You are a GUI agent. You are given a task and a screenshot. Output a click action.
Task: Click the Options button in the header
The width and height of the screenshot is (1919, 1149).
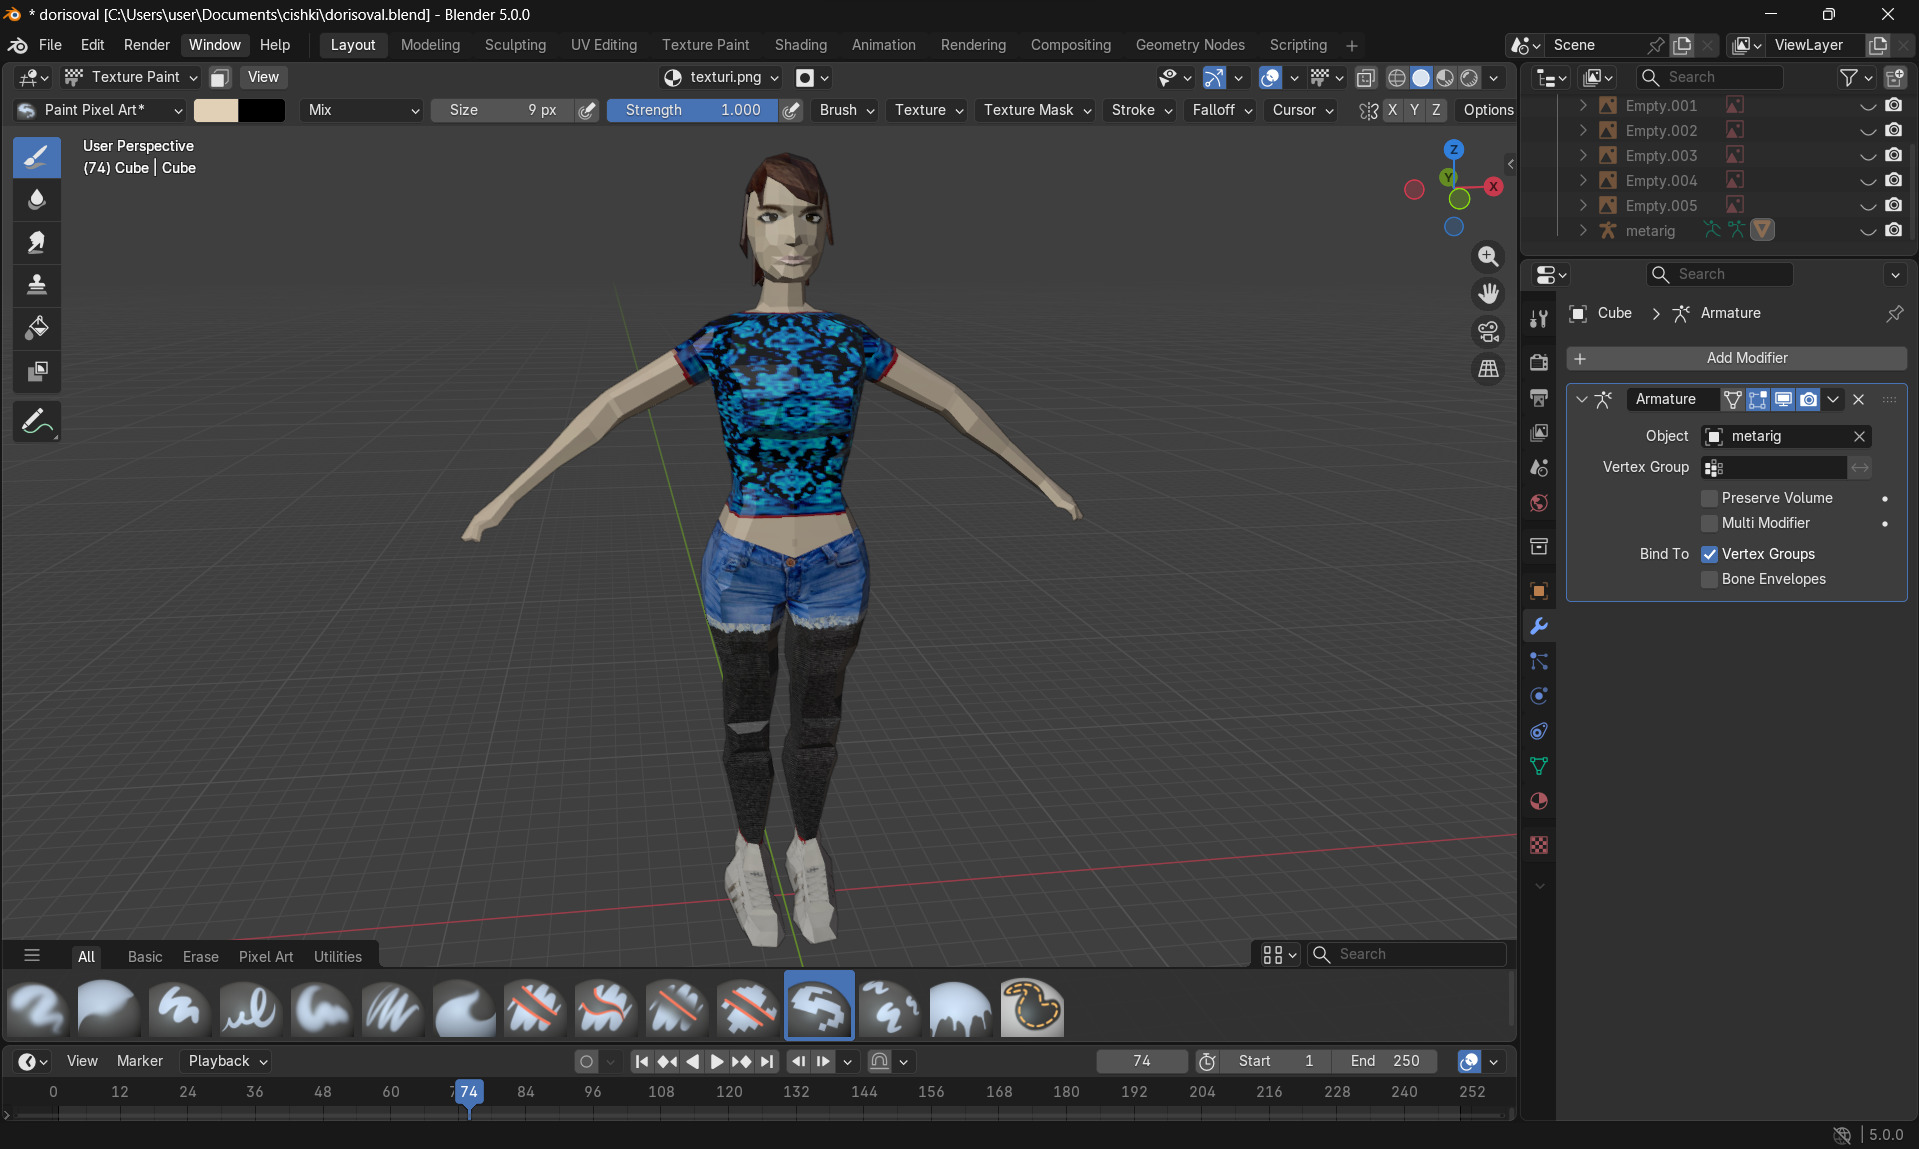1487,110
